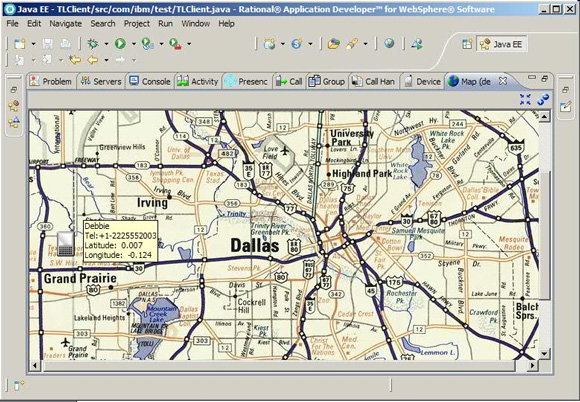Open the Debug dropdown arrow

pyautogui.click(x=106, y=44)
